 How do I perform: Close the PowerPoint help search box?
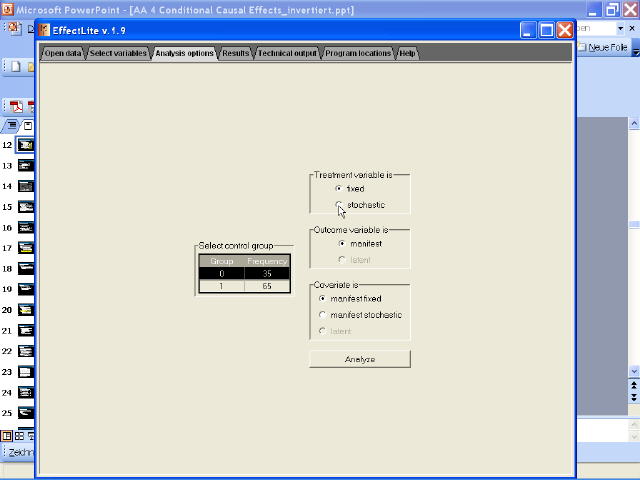(x=631, y=28)
